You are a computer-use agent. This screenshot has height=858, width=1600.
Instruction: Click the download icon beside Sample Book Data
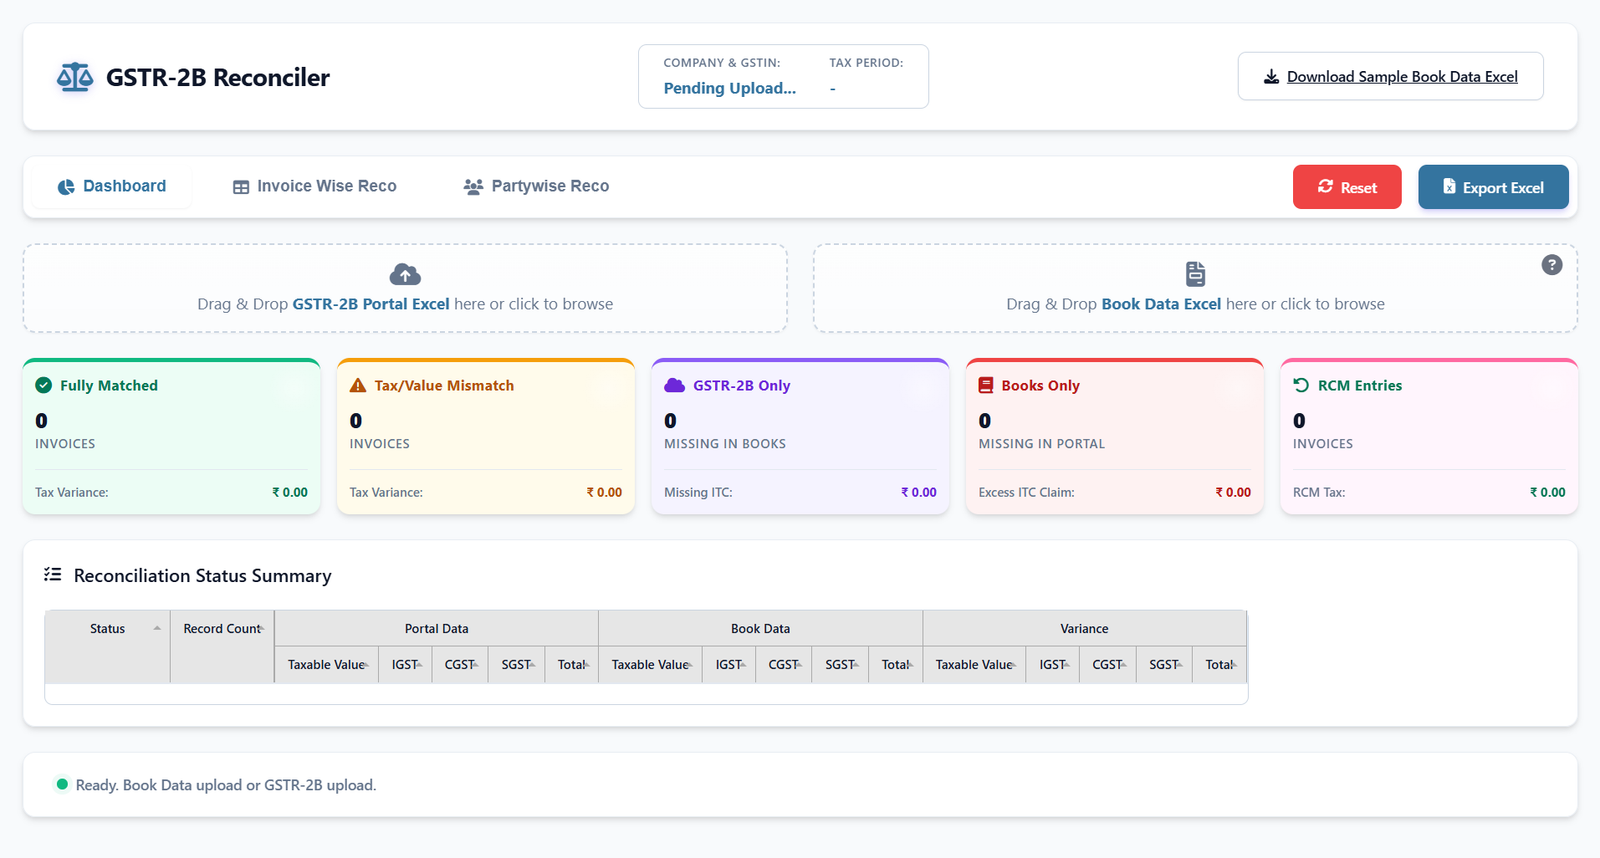1271,77
